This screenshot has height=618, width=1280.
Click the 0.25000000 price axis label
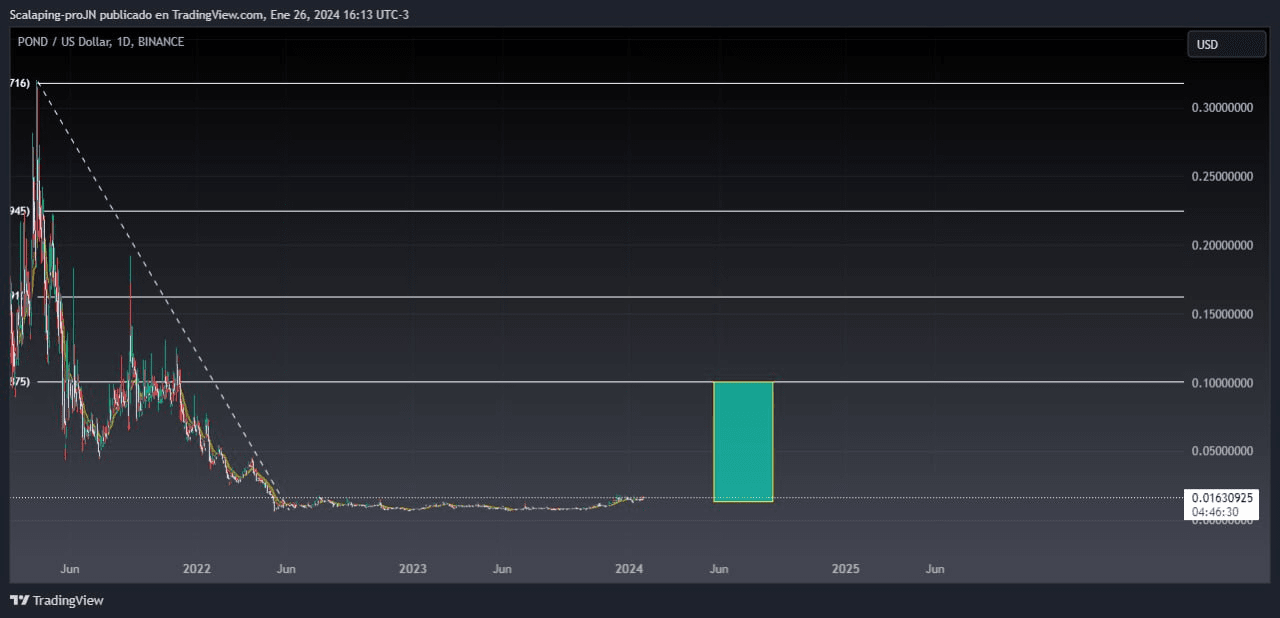(1220, 176)
